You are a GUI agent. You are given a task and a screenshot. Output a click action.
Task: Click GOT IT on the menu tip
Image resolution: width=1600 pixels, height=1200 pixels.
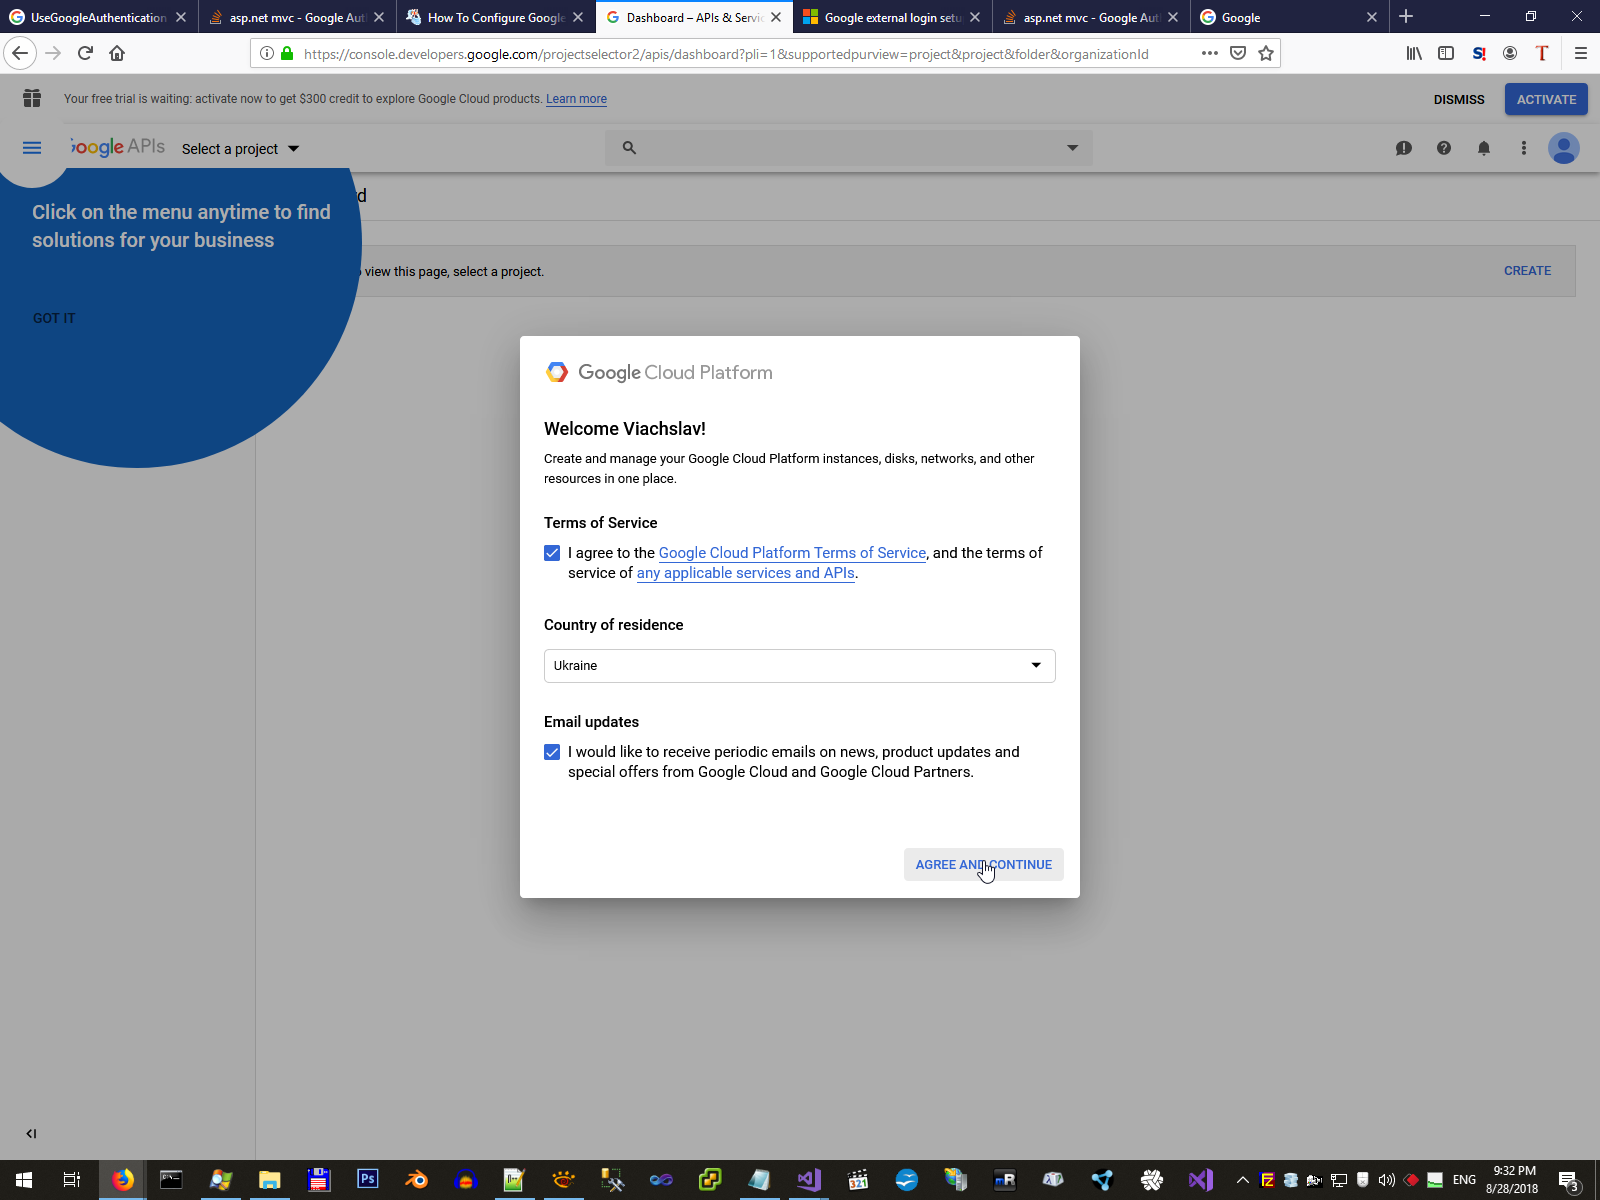54,318
